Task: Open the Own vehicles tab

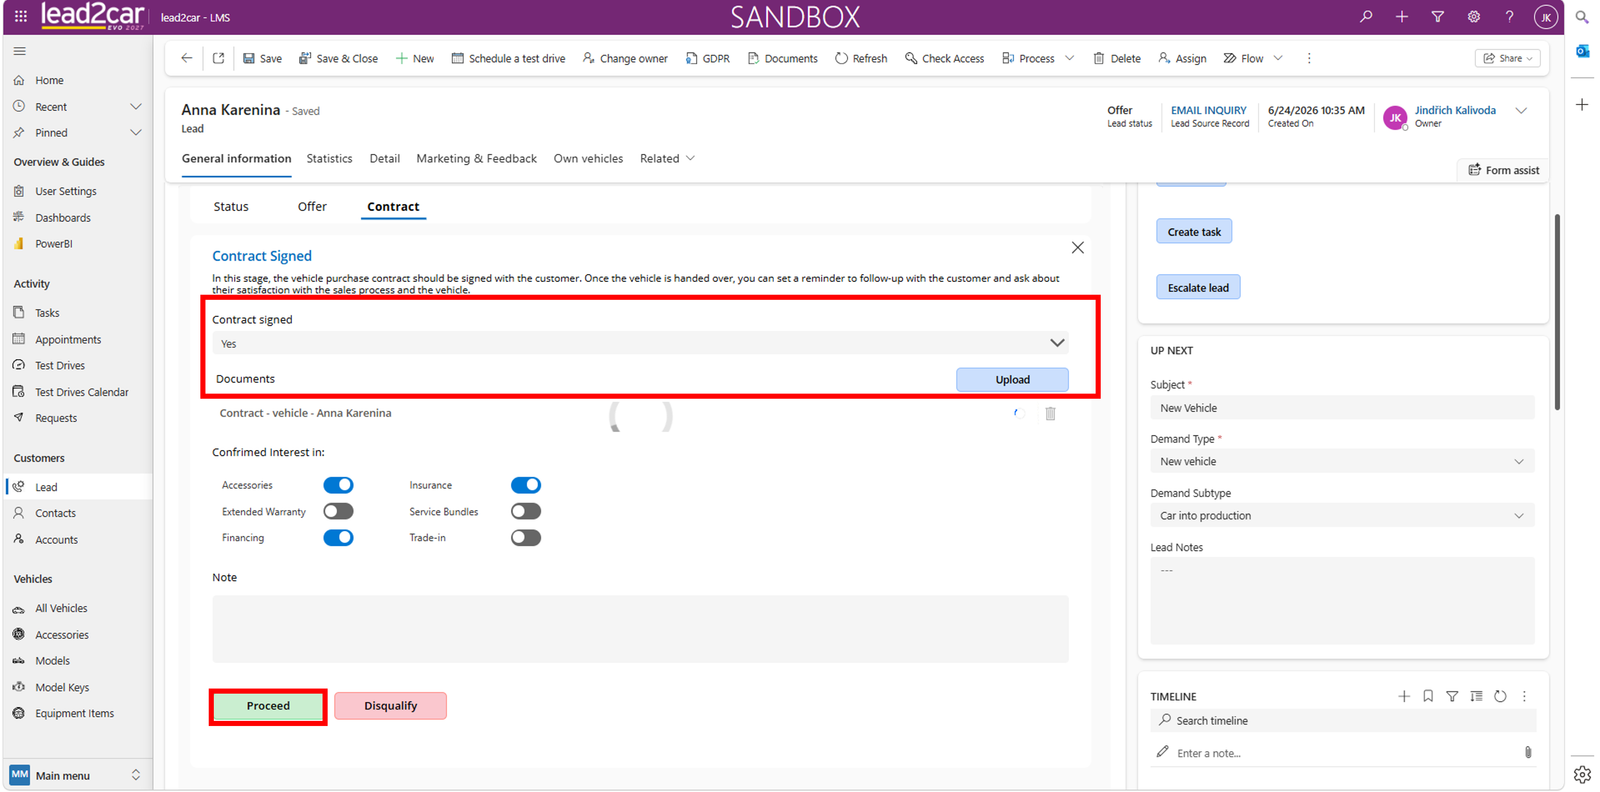Action: coord(588,159)
